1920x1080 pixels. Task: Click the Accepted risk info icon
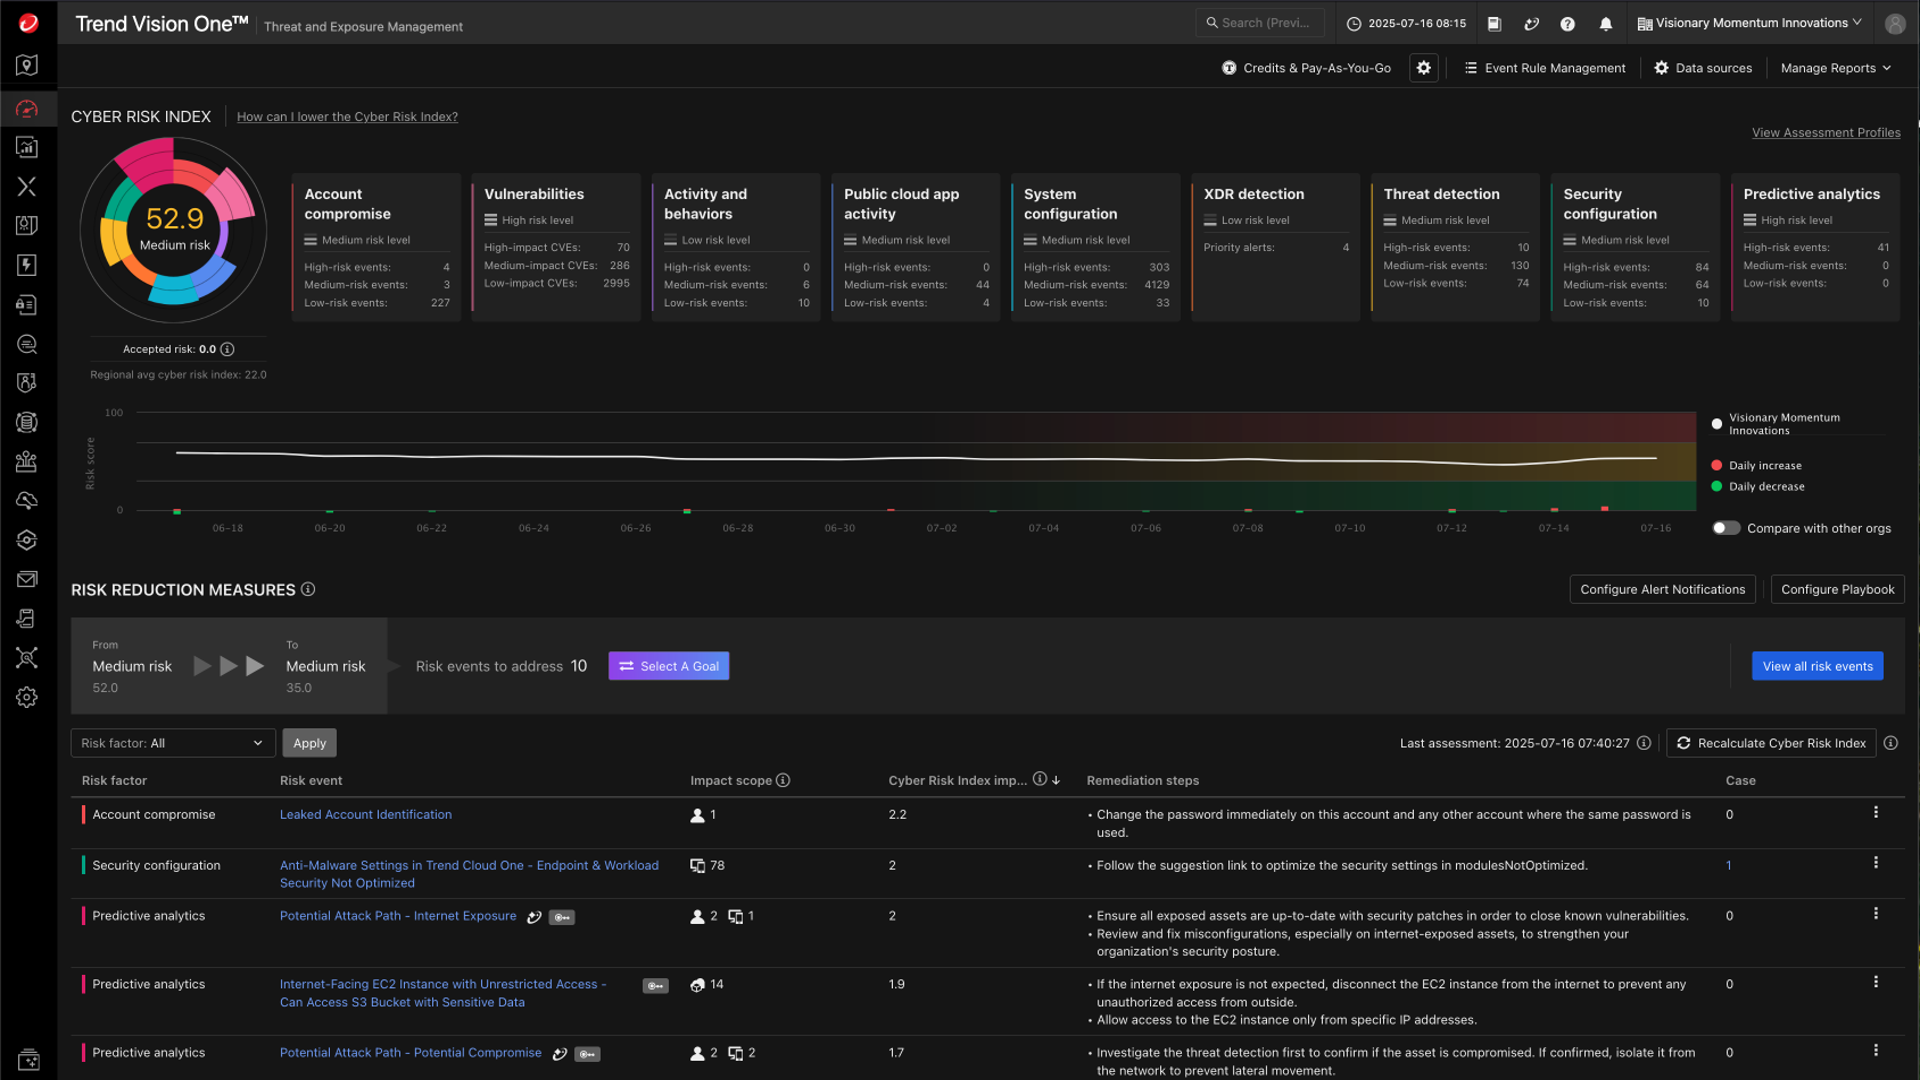227,349
